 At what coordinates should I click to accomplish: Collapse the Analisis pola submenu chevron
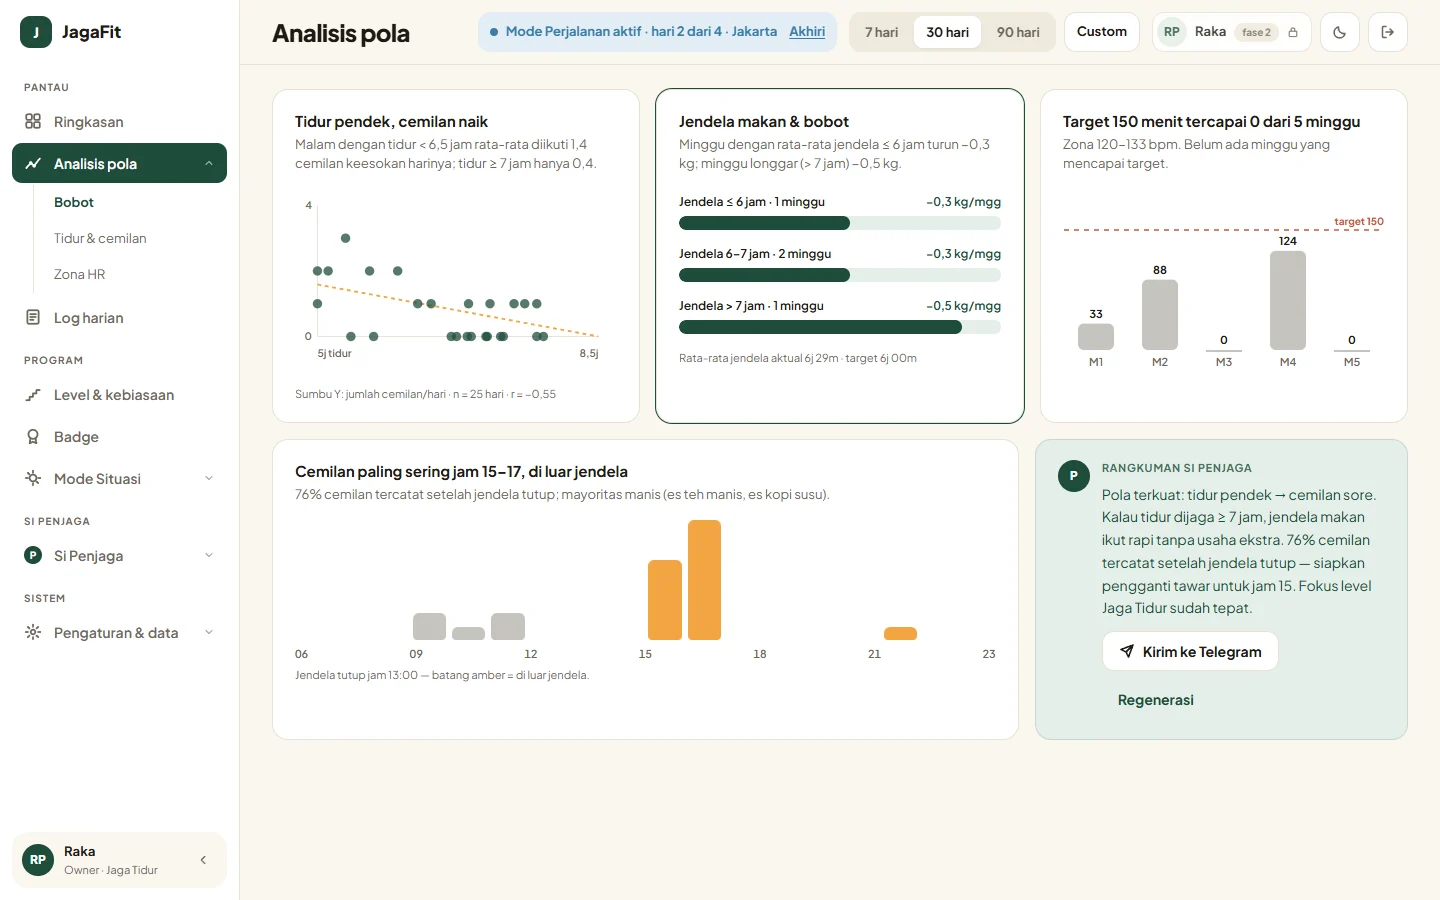(209, 164)
